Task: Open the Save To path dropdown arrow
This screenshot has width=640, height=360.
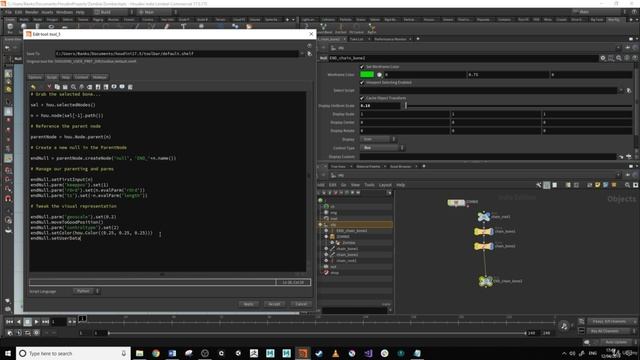Action: coord(302,53)
